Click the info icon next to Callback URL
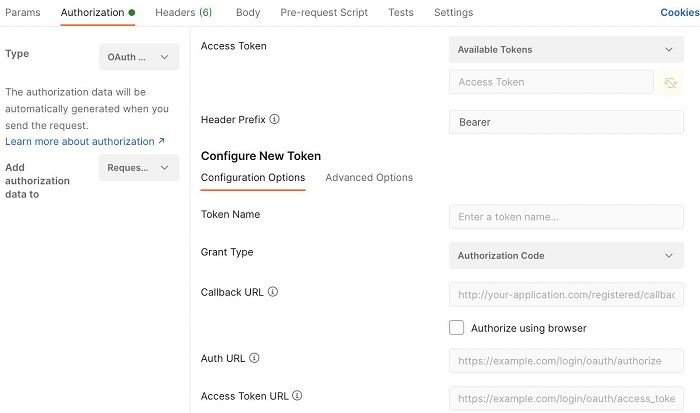 click(272, 292)
